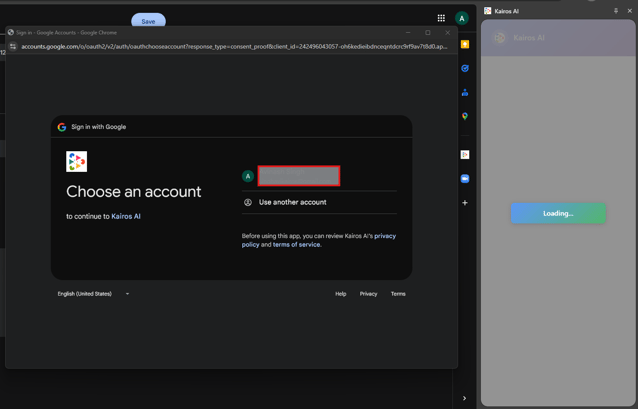Click the plus icon to get add-ons

click(x=465, y=203)
